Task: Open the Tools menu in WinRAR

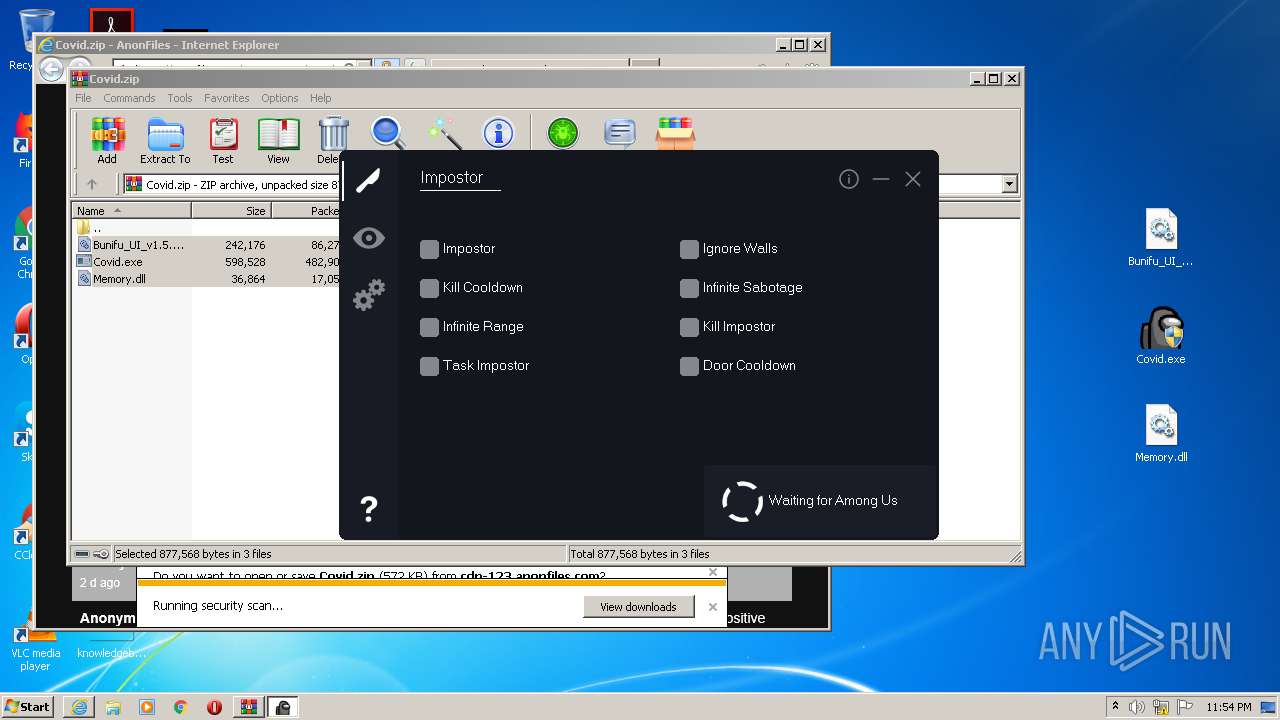Action: pyautogui.click(x=180, y=98)
